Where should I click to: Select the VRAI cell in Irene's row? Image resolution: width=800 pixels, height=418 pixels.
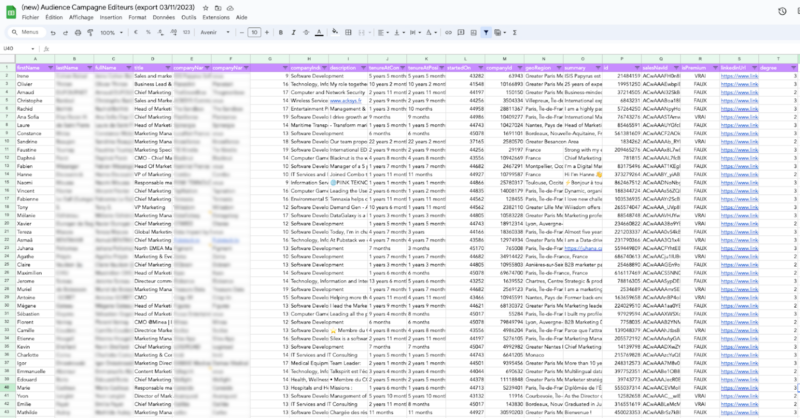(700, 76)
